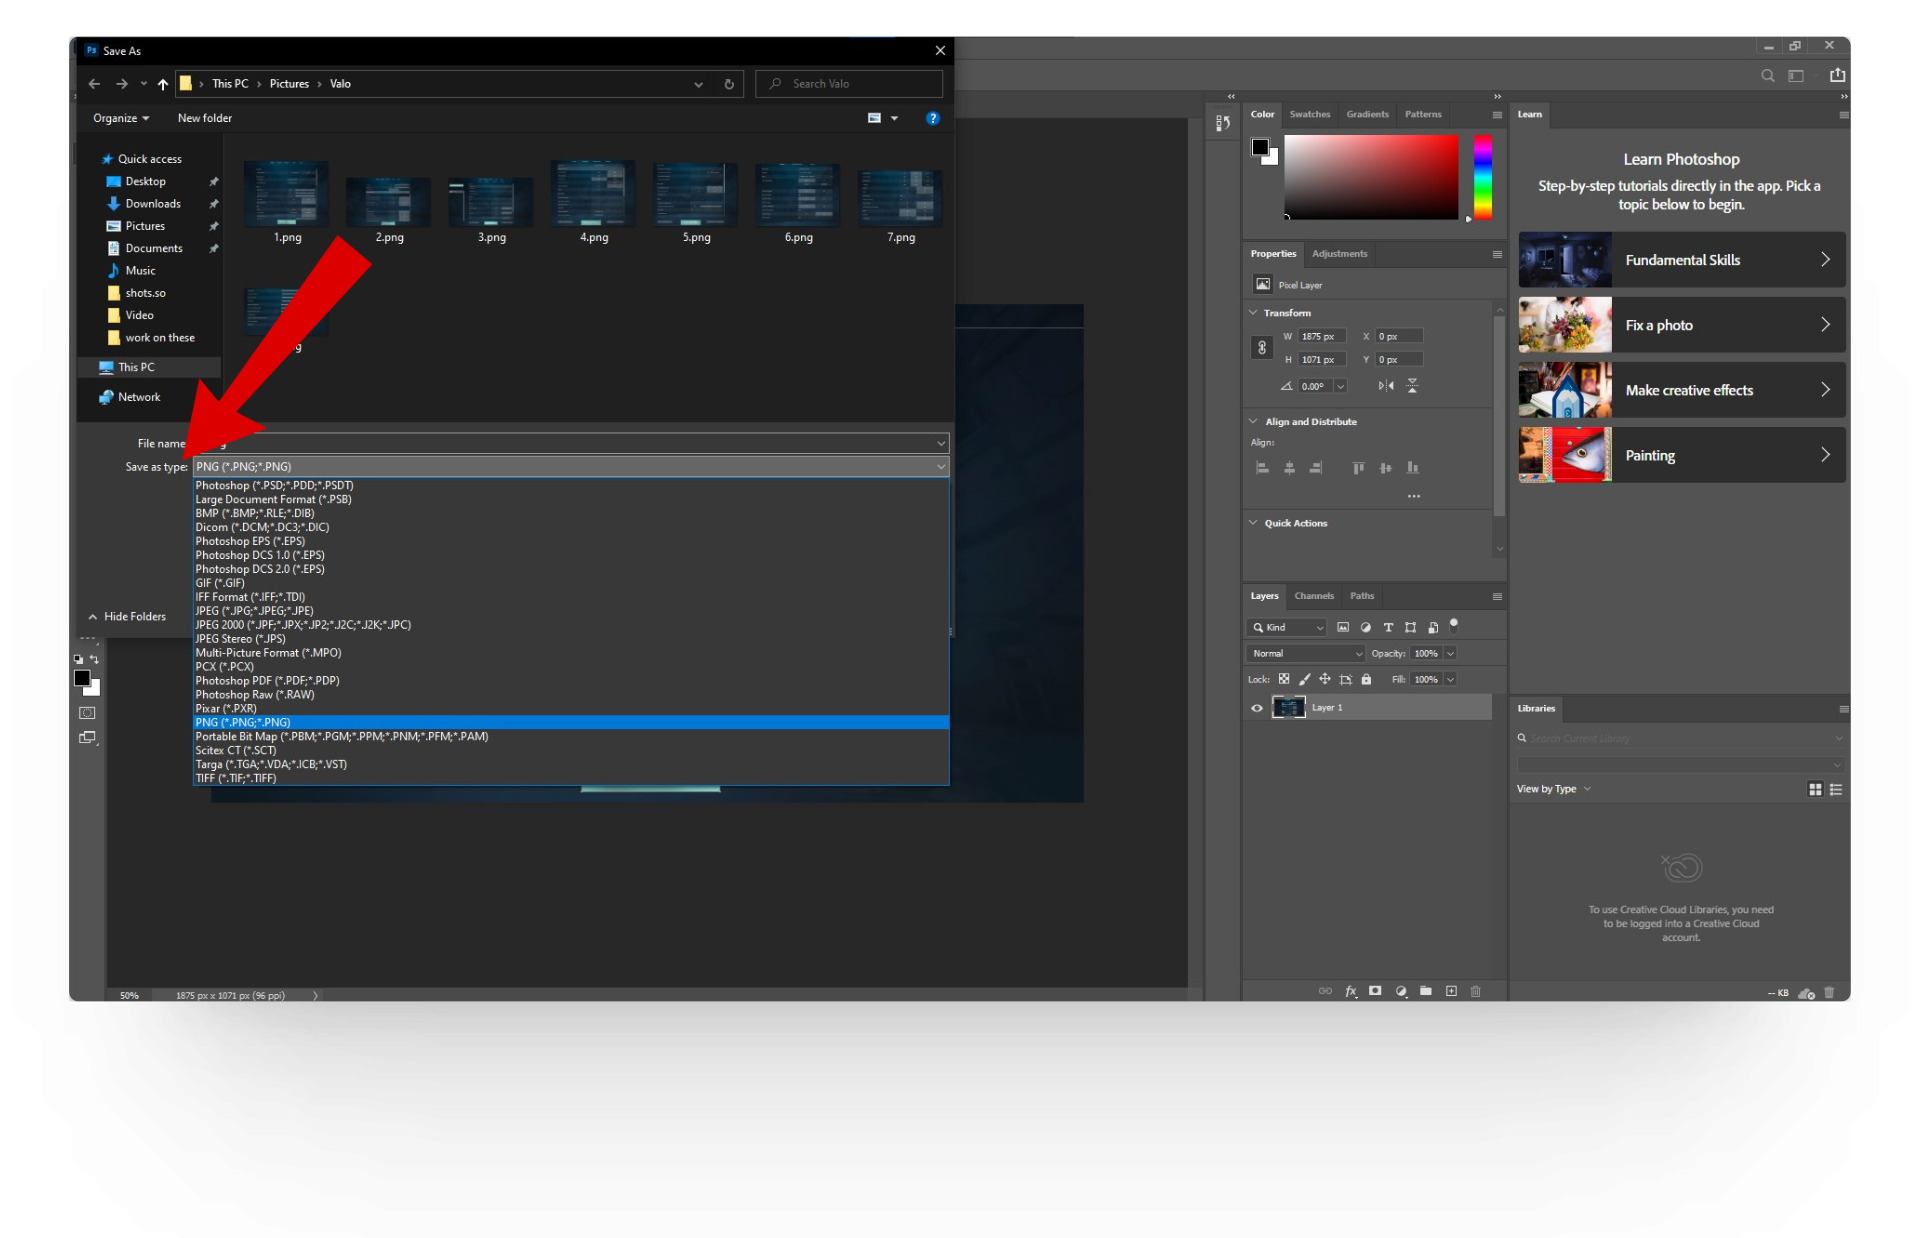Click the layer style fx icon
1920x1238 pixels.
[x=1351, y=991]
